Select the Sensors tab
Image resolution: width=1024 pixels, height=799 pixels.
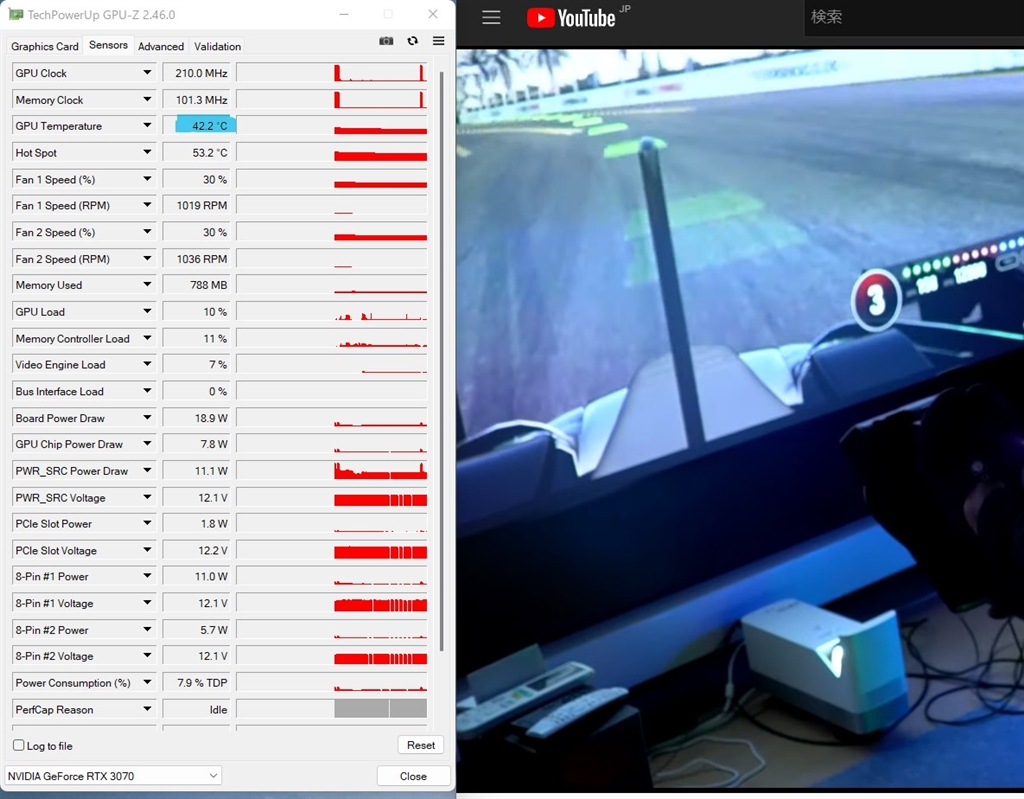tap(108, 45)
